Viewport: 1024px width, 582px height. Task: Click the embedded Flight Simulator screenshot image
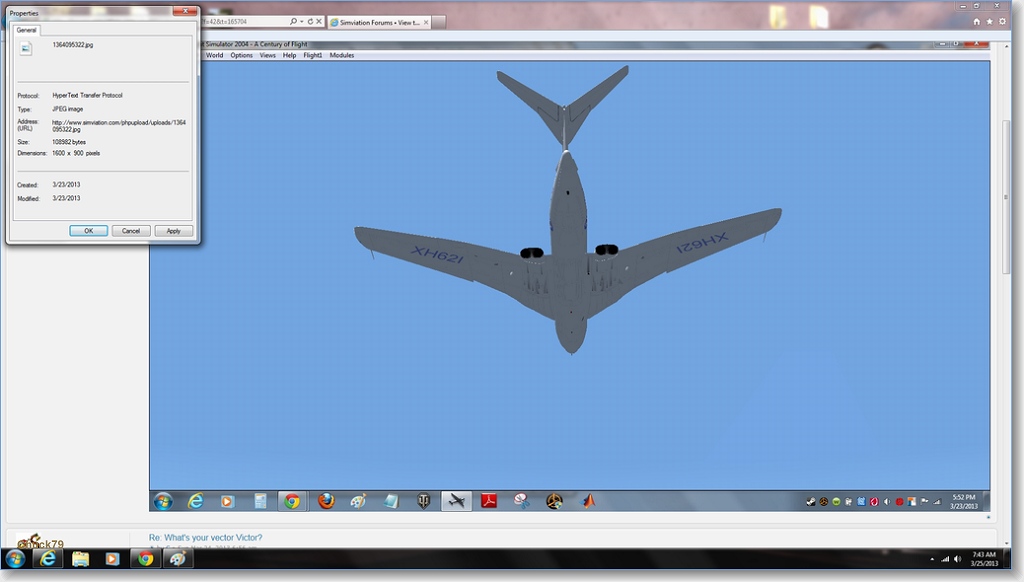(569, 274)
